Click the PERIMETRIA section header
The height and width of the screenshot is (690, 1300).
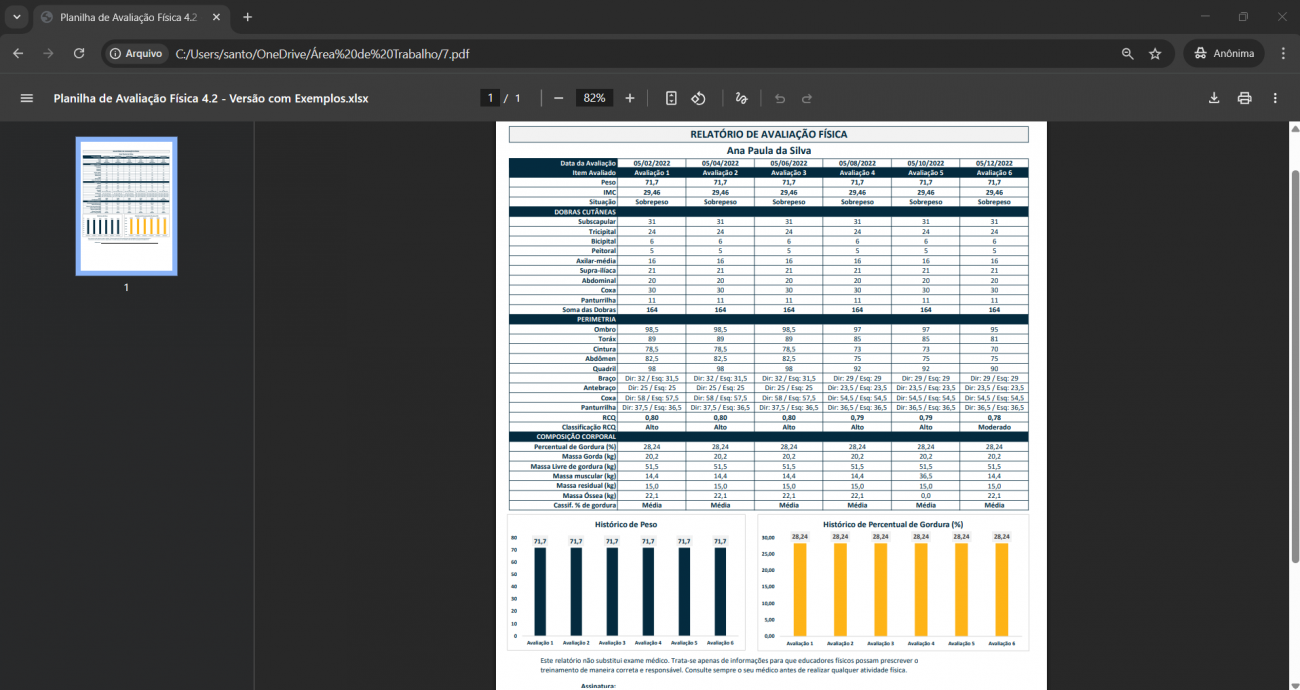pyautogui.click(x=596, y=319)
